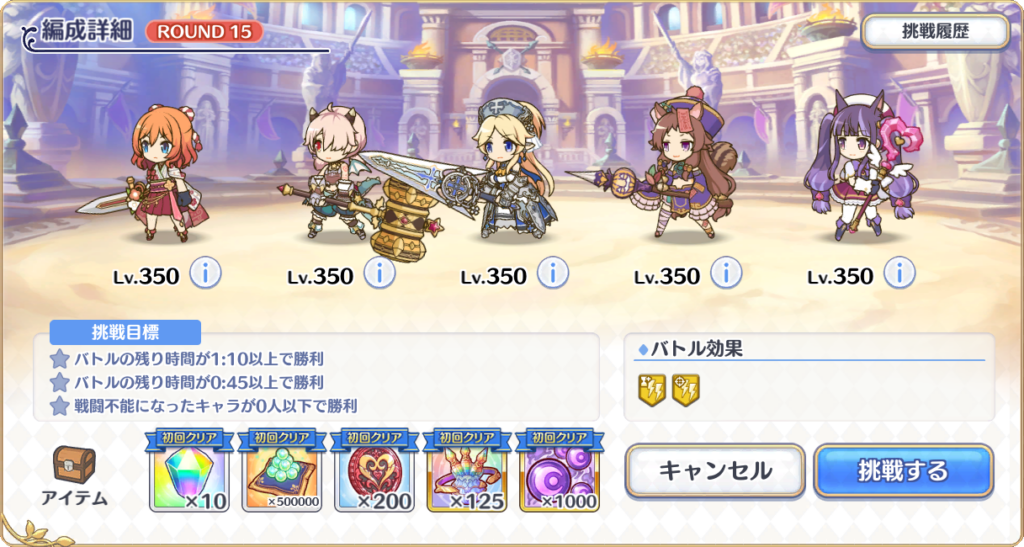Show info for the purple twin-tail character
The image size is (1024, 547).
click(x=900, y=274)
